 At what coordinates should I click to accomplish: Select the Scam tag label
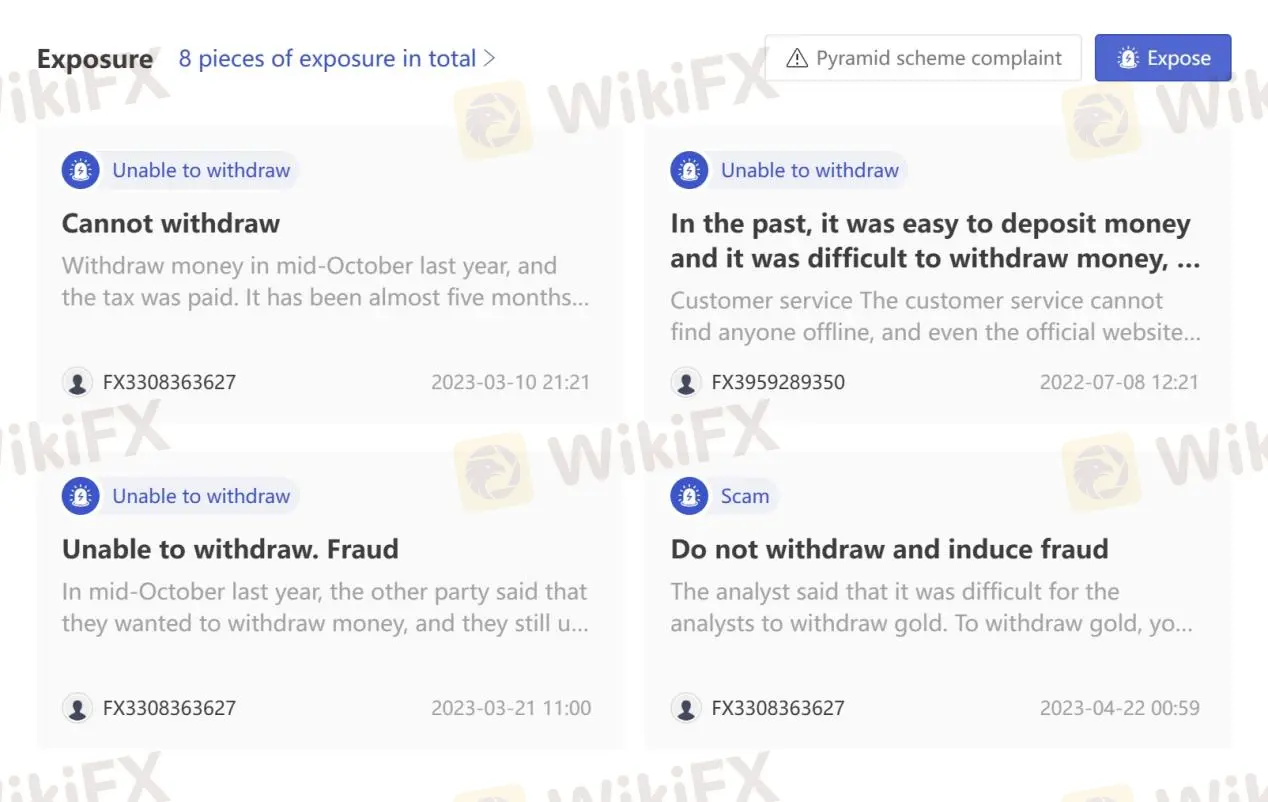747,496
